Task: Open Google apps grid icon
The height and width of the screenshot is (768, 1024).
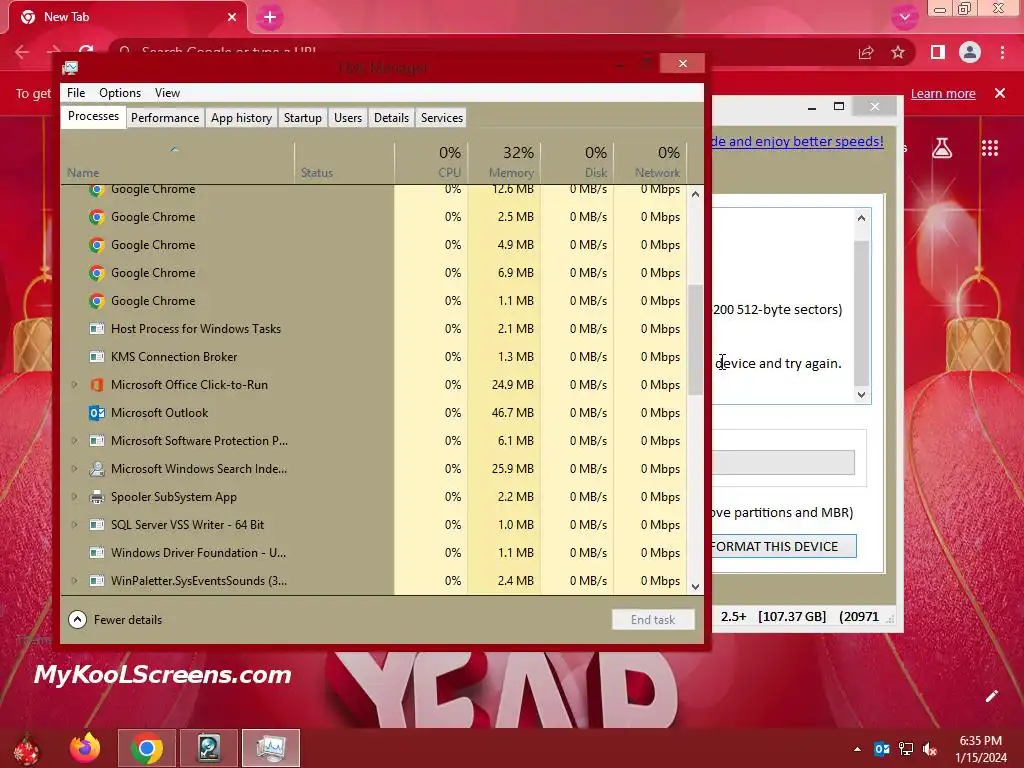Action: (990, 148)
